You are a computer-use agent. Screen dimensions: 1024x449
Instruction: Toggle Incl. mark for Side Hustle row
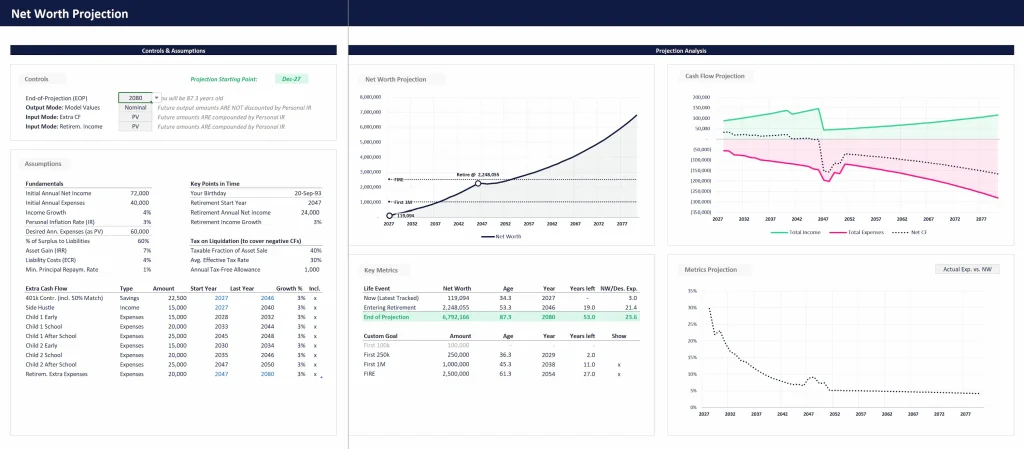315,307
